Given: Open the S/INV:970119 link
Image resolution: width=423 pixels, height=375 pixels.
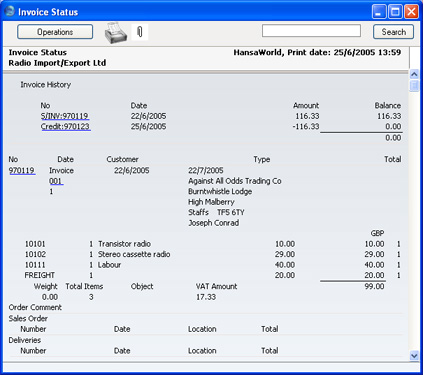Looking at the screenshot, I should point(65,116).
